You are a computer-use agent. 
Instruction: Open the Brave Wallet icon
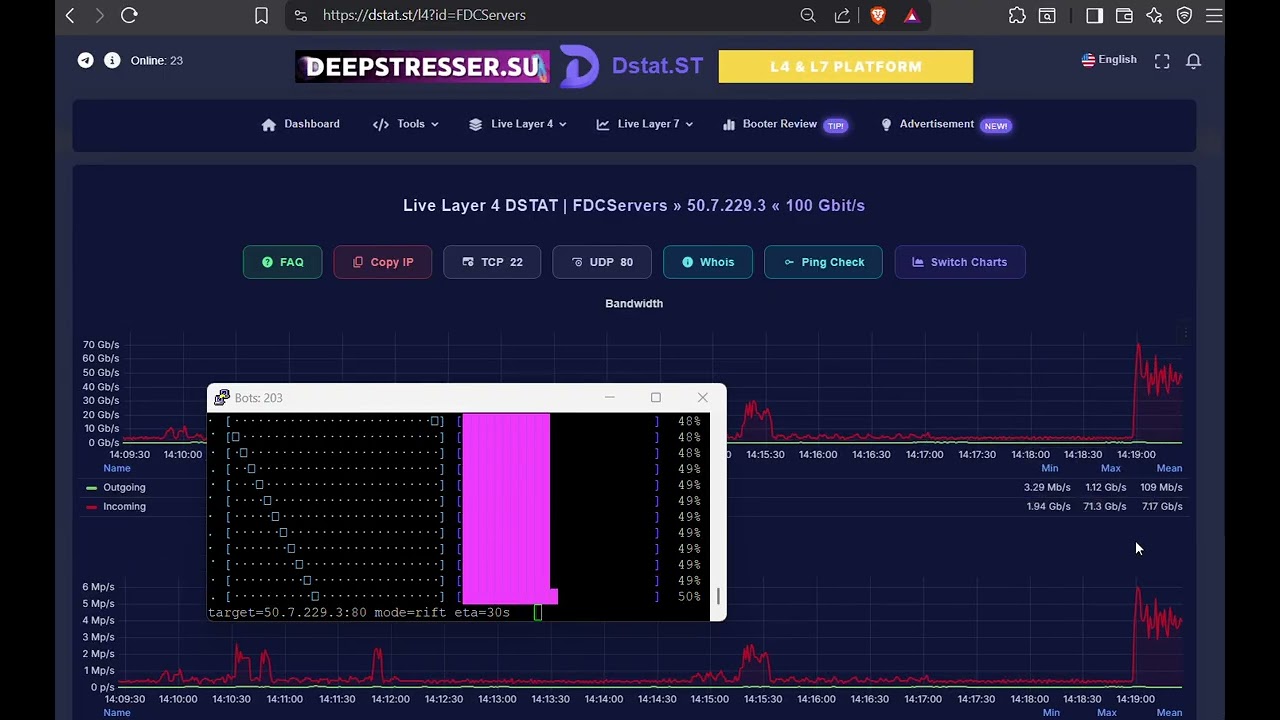point(1124,15)
